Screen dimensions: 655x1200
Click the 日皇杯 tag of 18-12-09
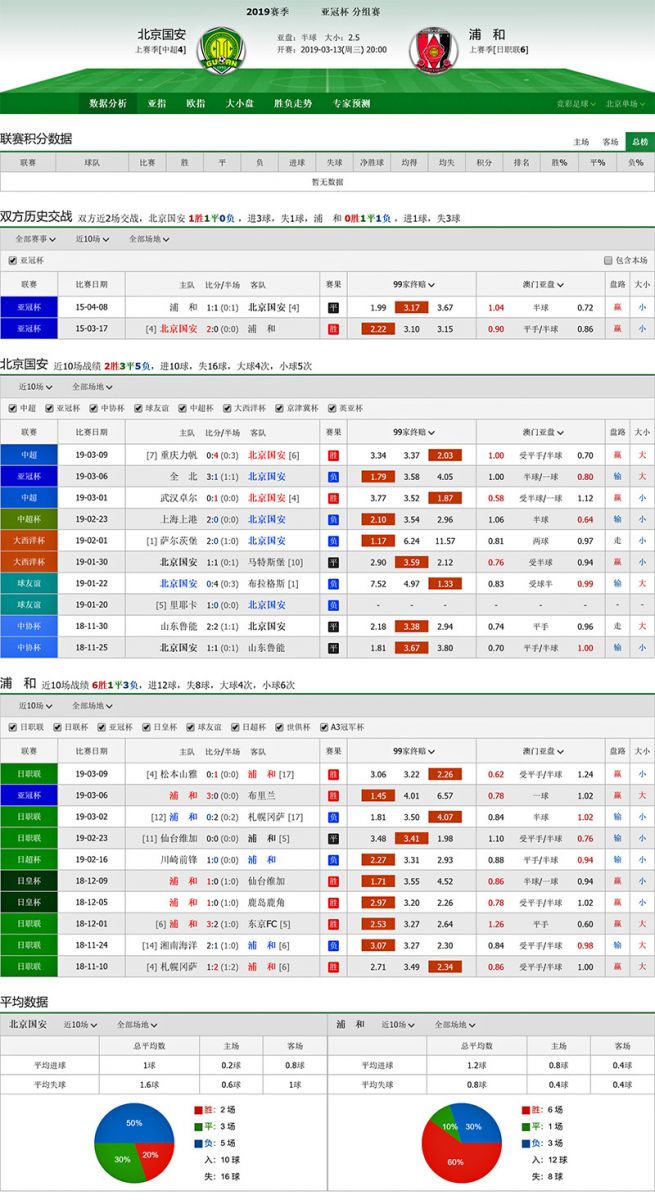(29, 881)
